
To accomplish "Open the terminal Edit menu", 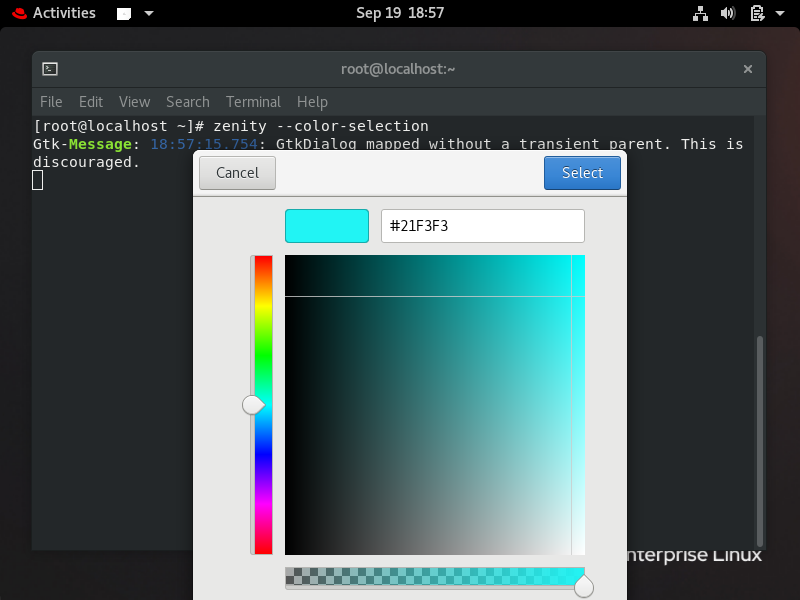I will 91,102.
